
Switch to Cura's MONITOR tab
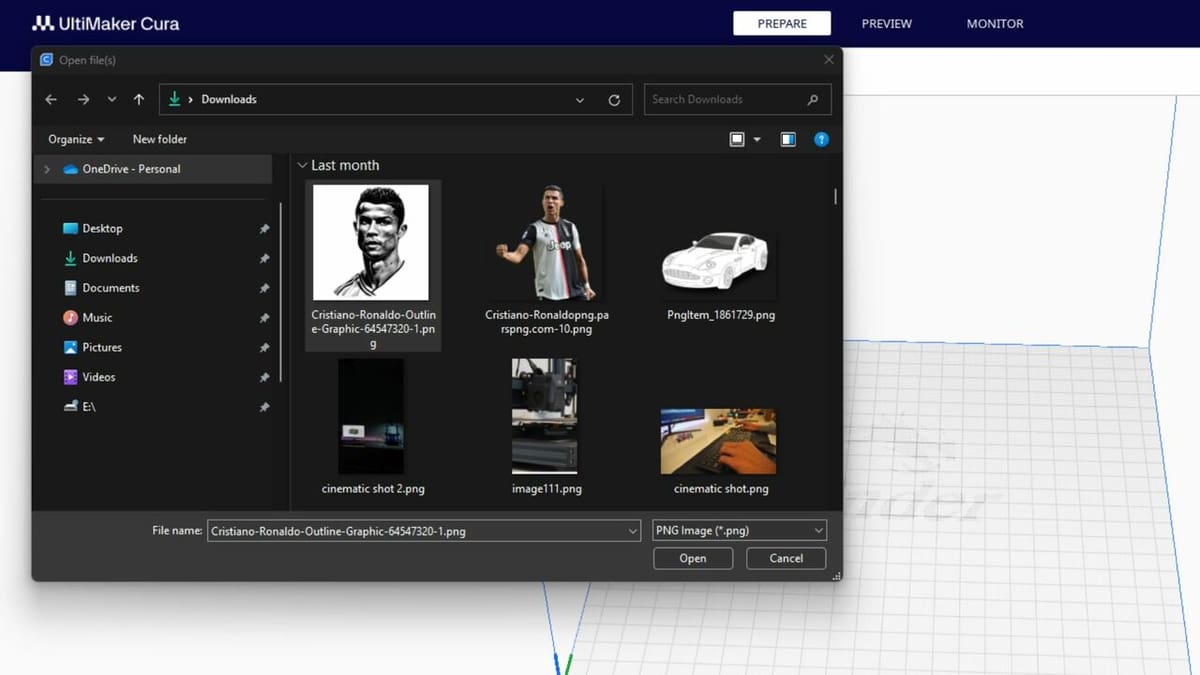[995, 23]
